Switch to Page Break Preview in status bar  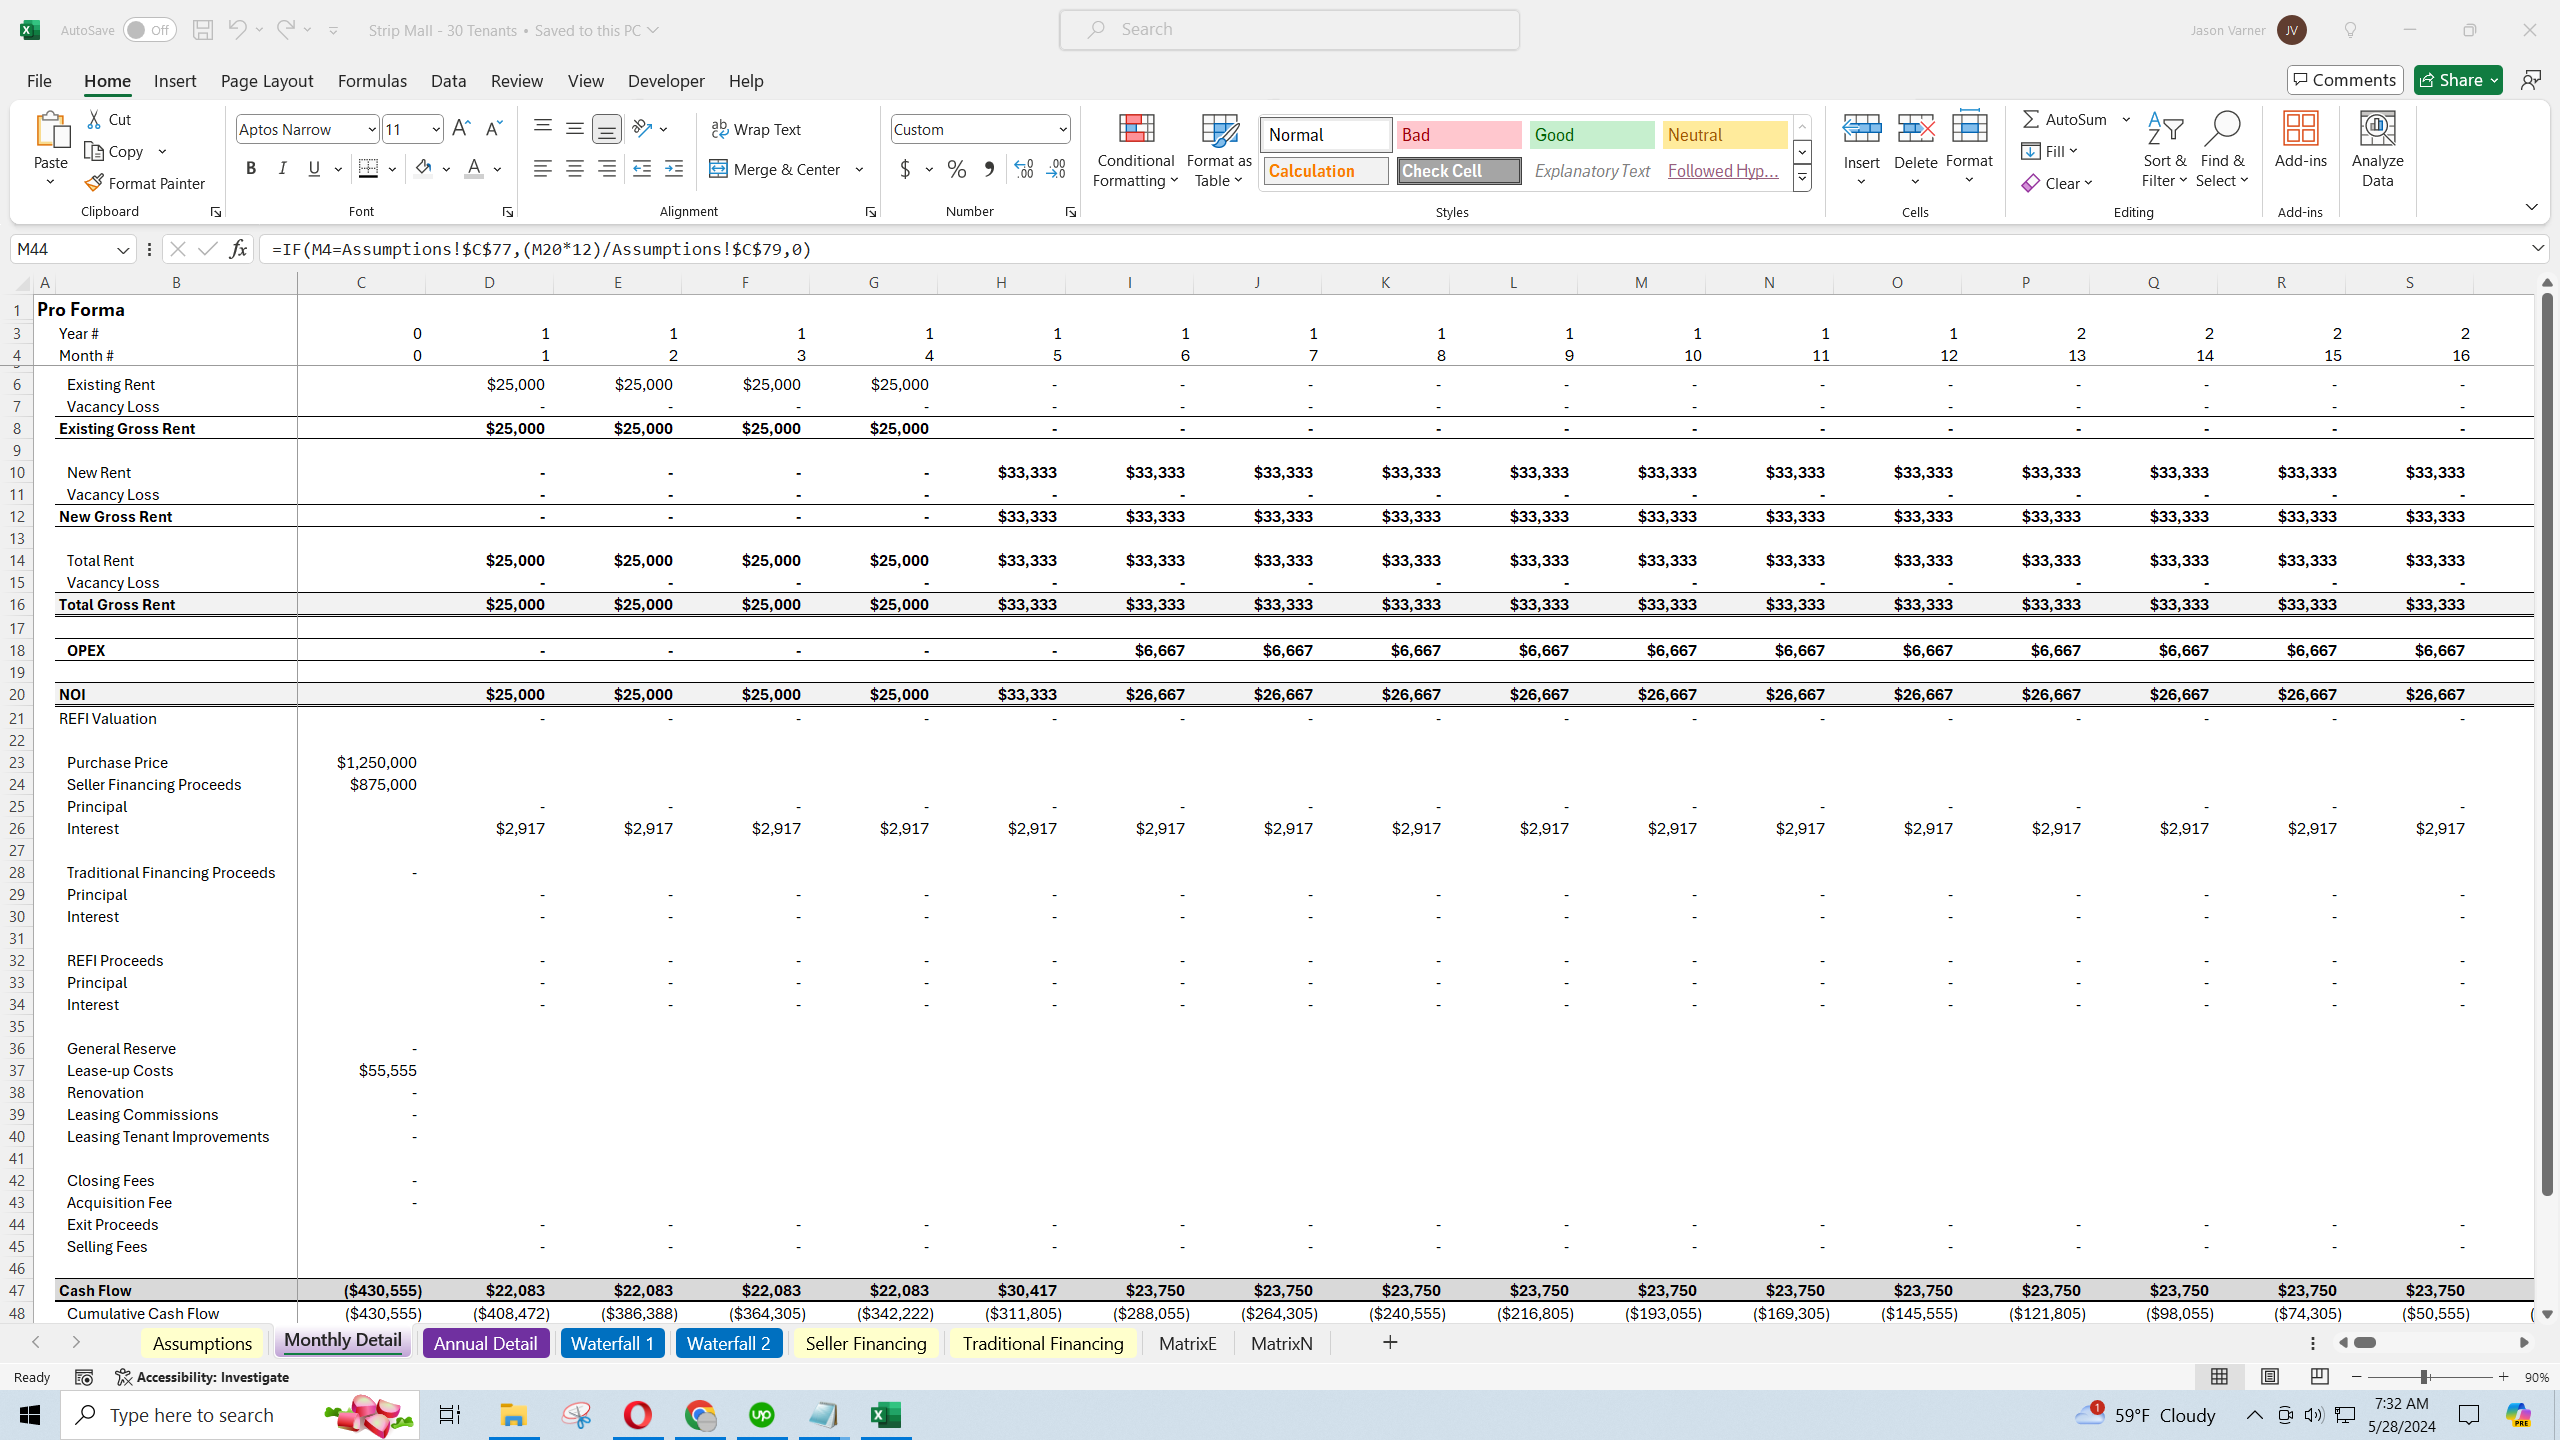coord(2320,1377)
